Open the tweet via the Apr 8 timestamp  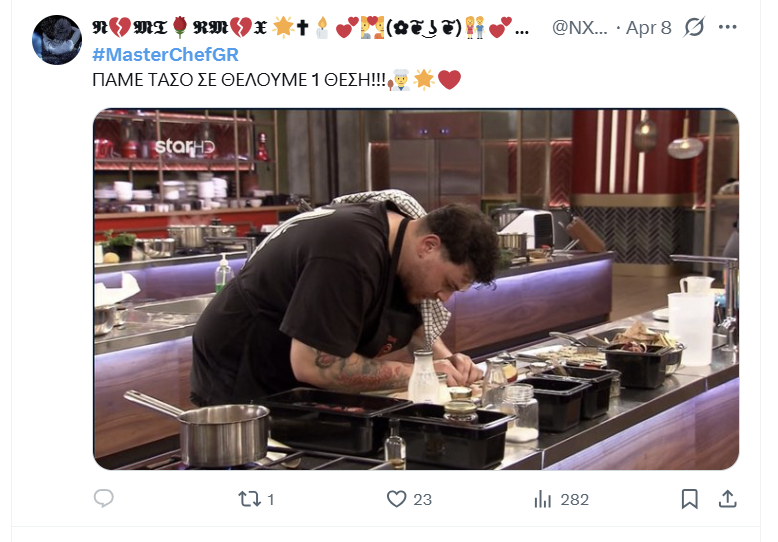coord(648,28)
